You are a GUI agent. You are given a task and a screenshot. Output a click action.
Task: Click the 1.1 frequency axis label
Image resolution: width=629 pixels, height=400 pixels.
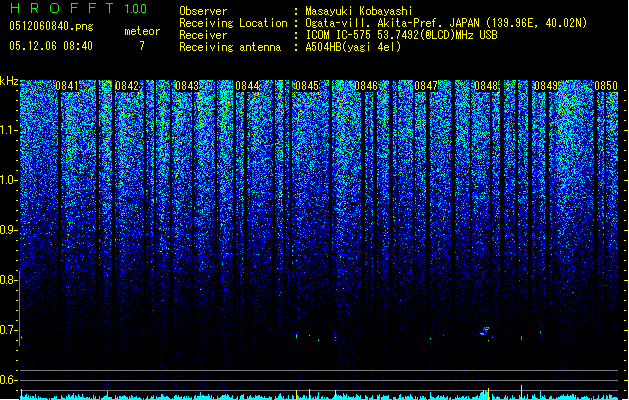point(8,130)
